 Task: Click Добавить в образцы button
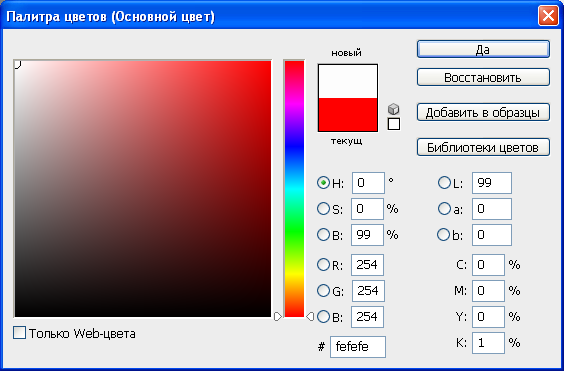pos(483,112)
